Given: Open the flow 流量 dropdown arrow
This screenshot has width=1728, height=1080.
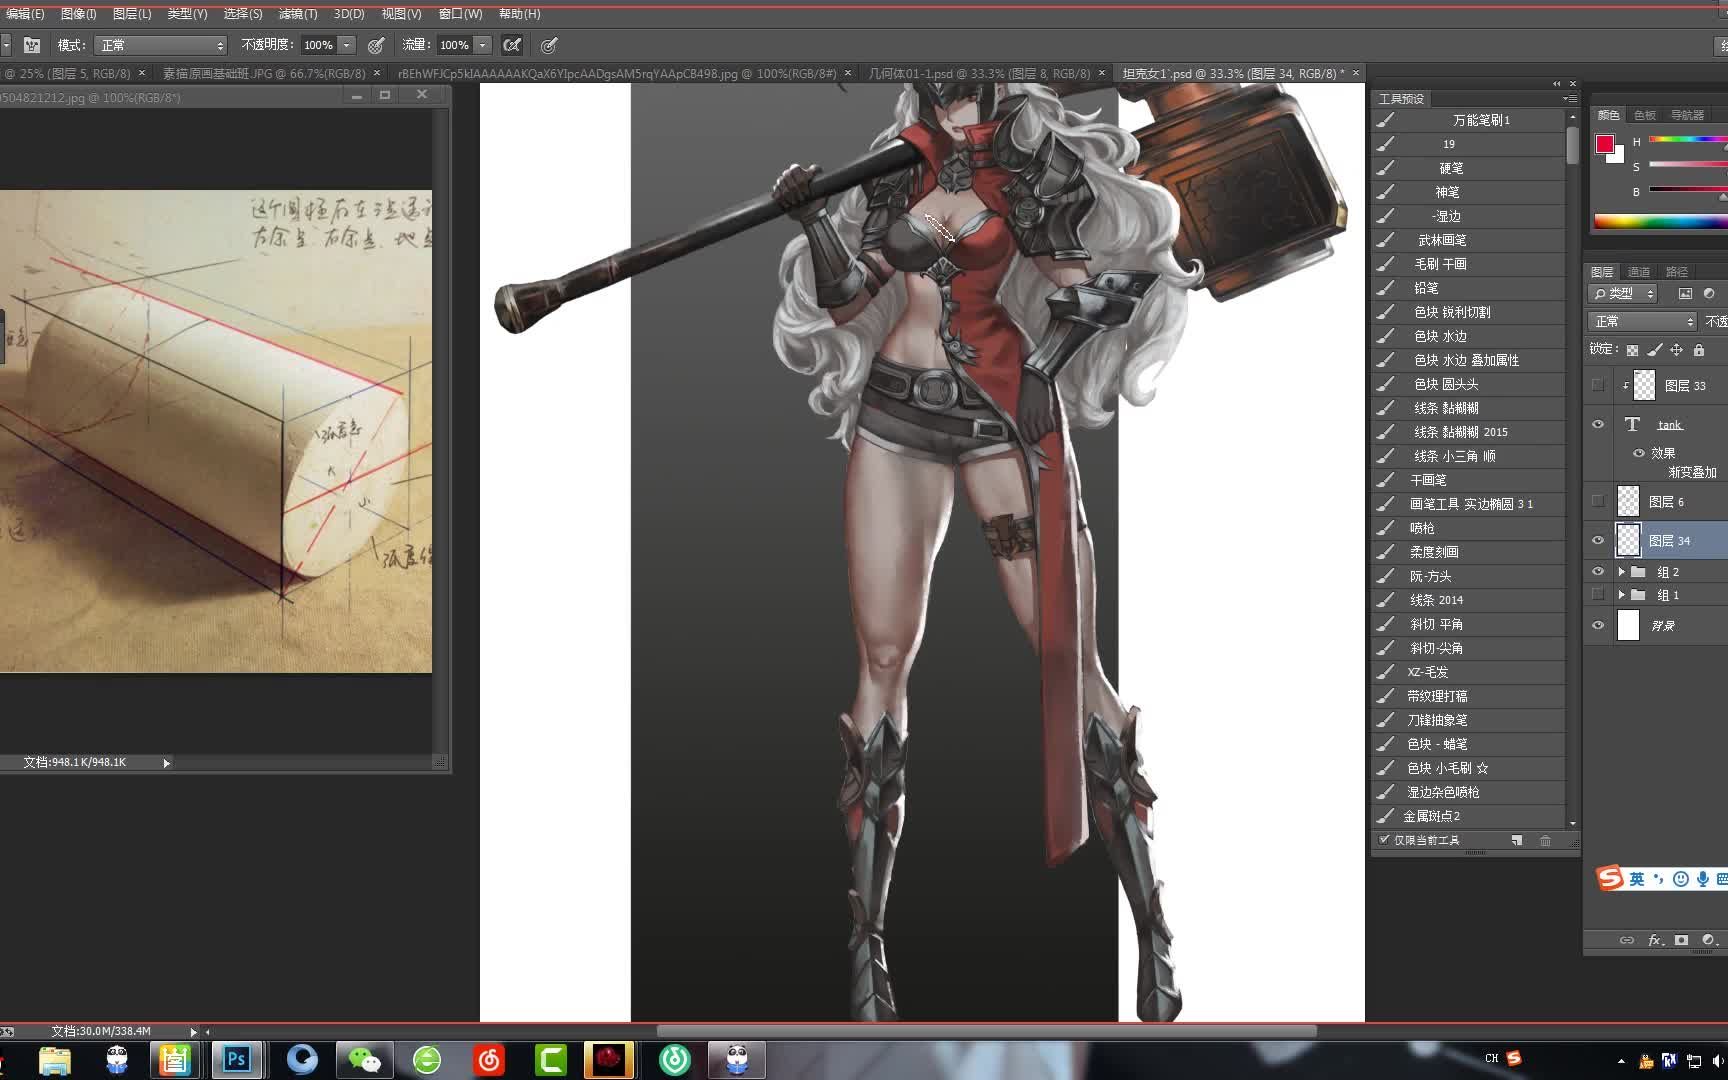Looking at the screenshot, I should tap(483, 45).
